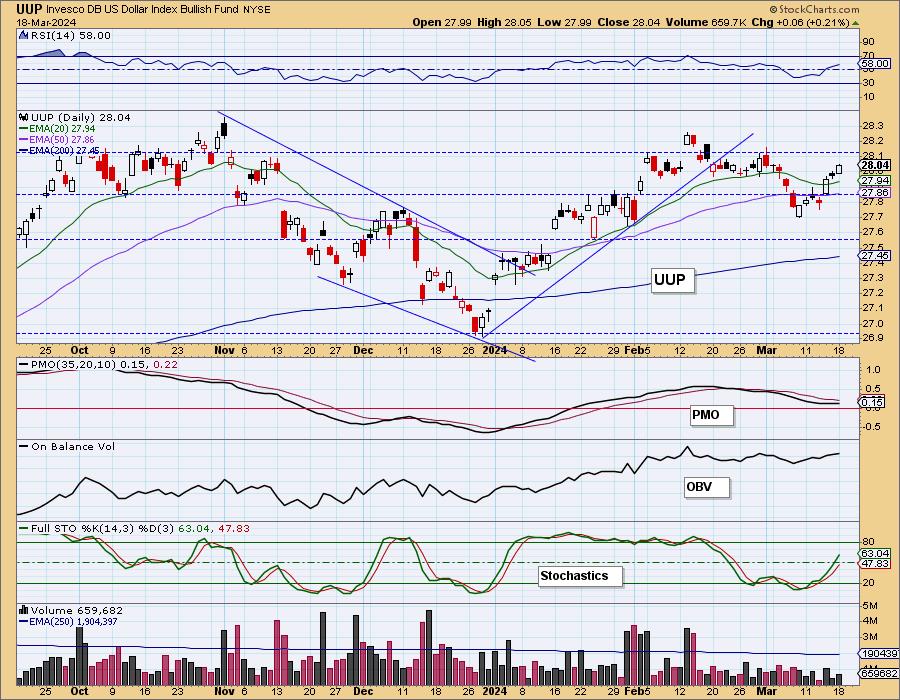Click the Mar label on the bottom date axis
This screenshot has width=900, height=700.
pos(766,691)
